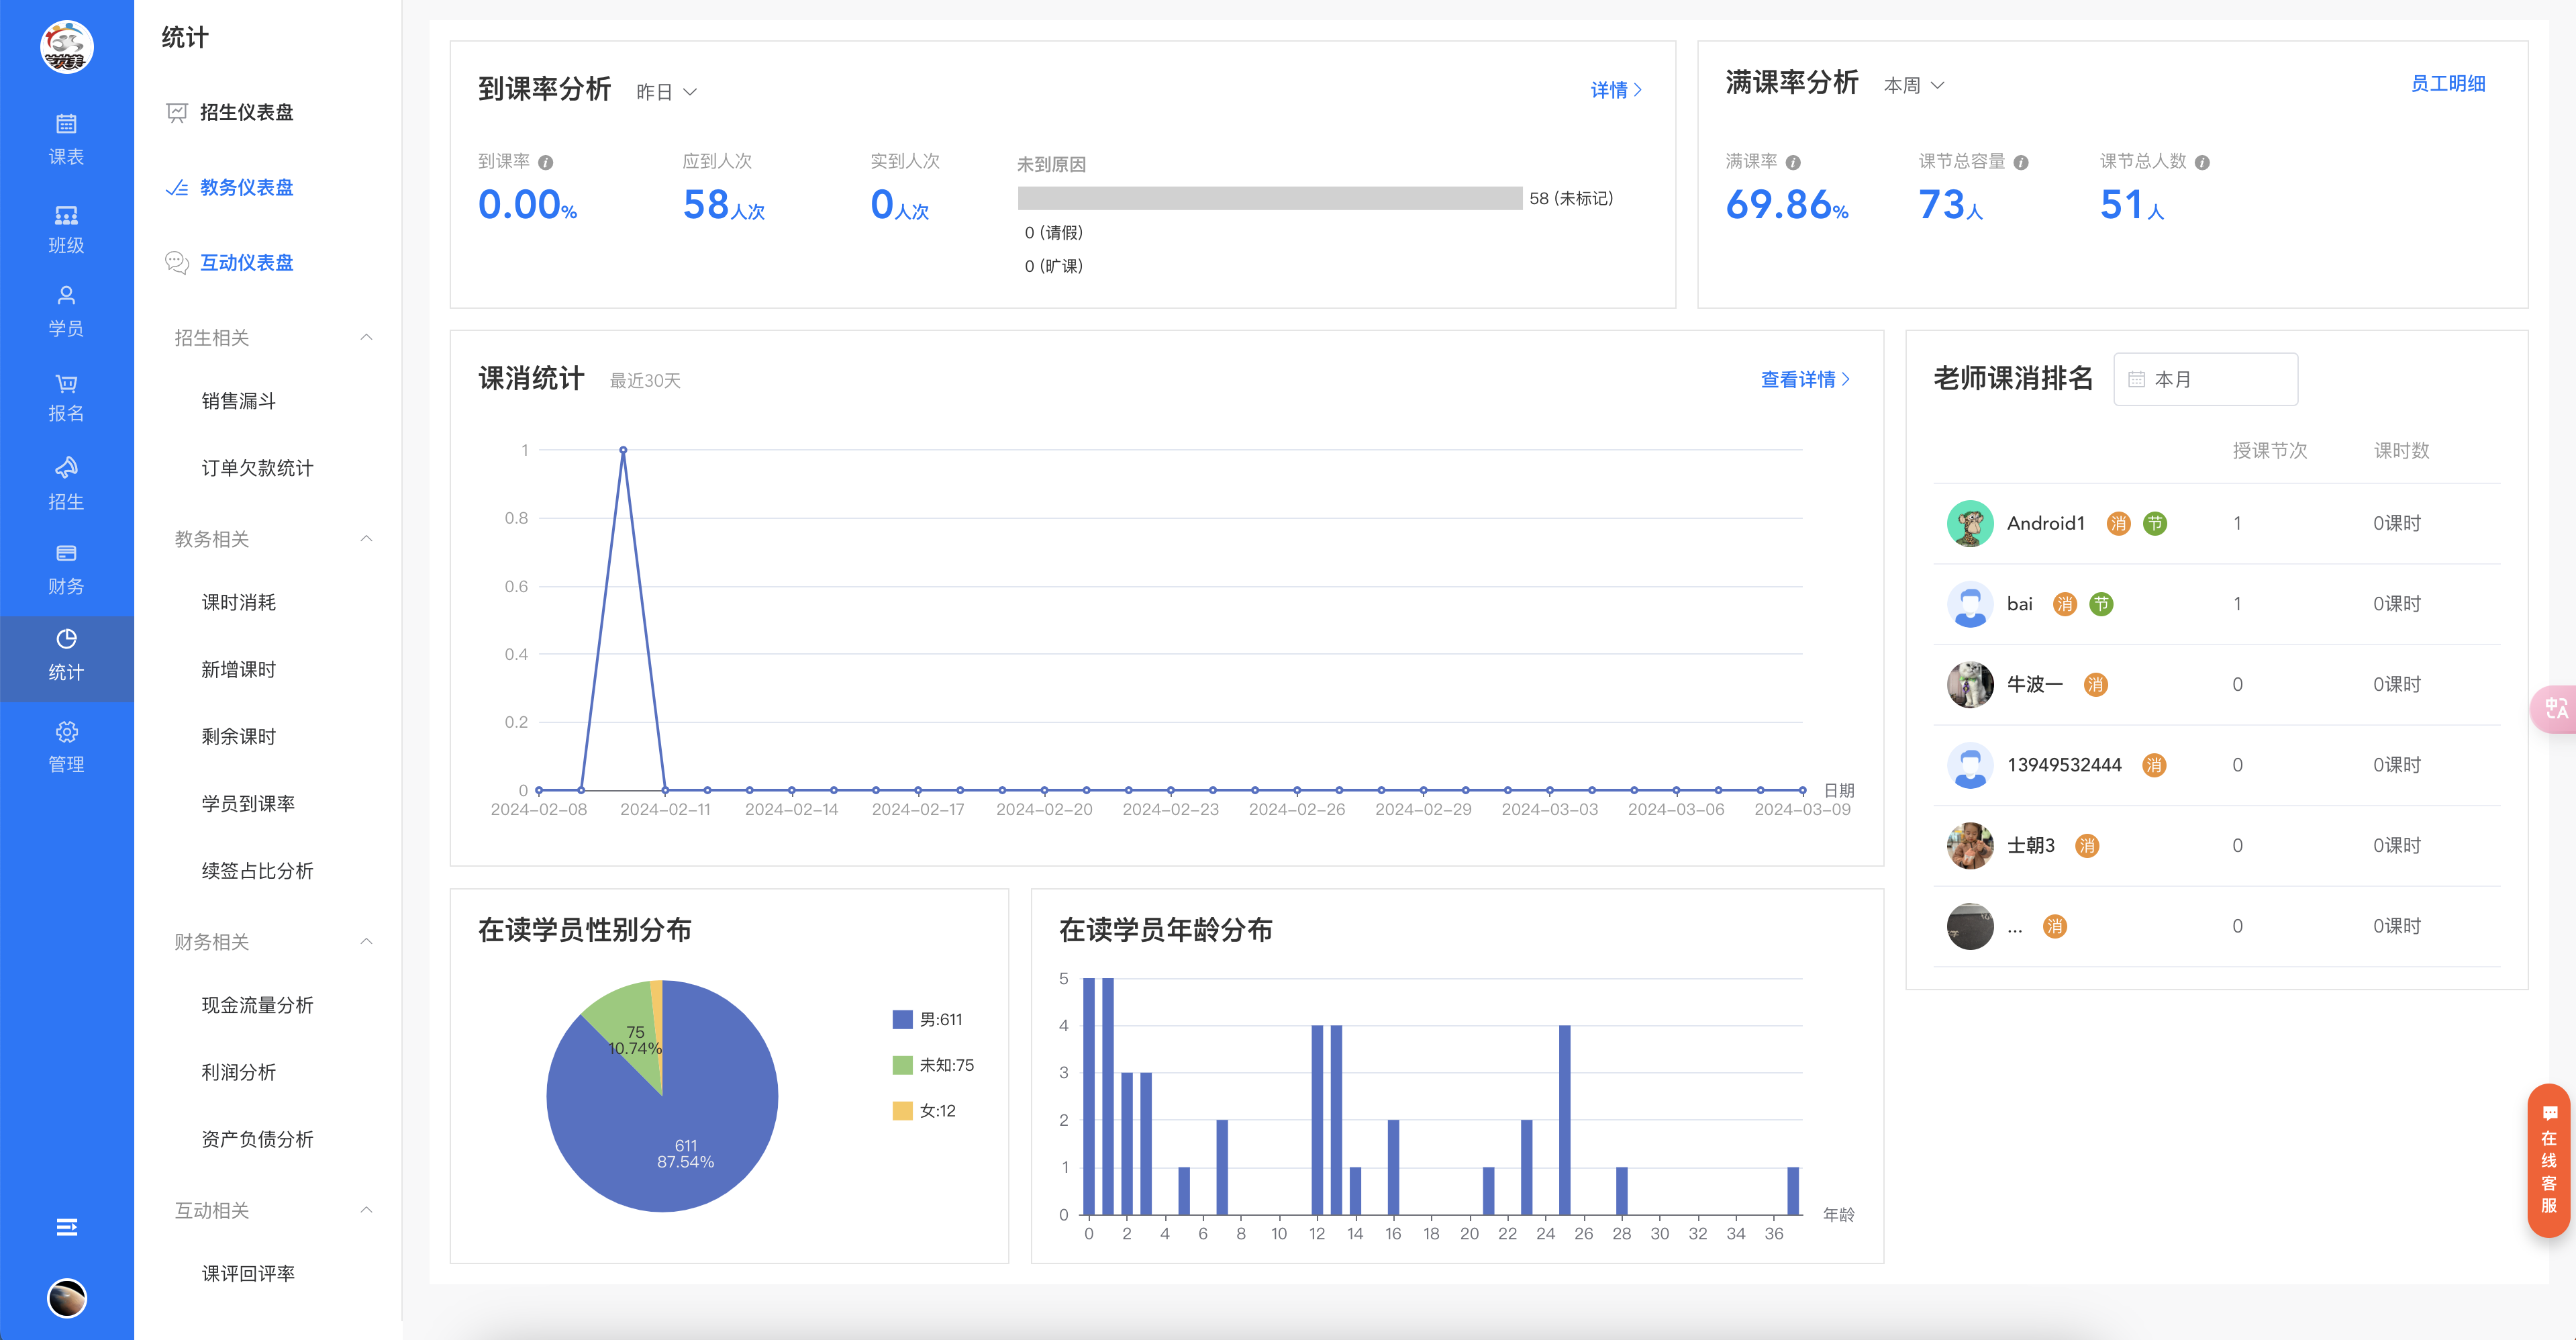Click the peak point on 课消统计 line chart
The image size is (2576, 1340).
[623, 450]
